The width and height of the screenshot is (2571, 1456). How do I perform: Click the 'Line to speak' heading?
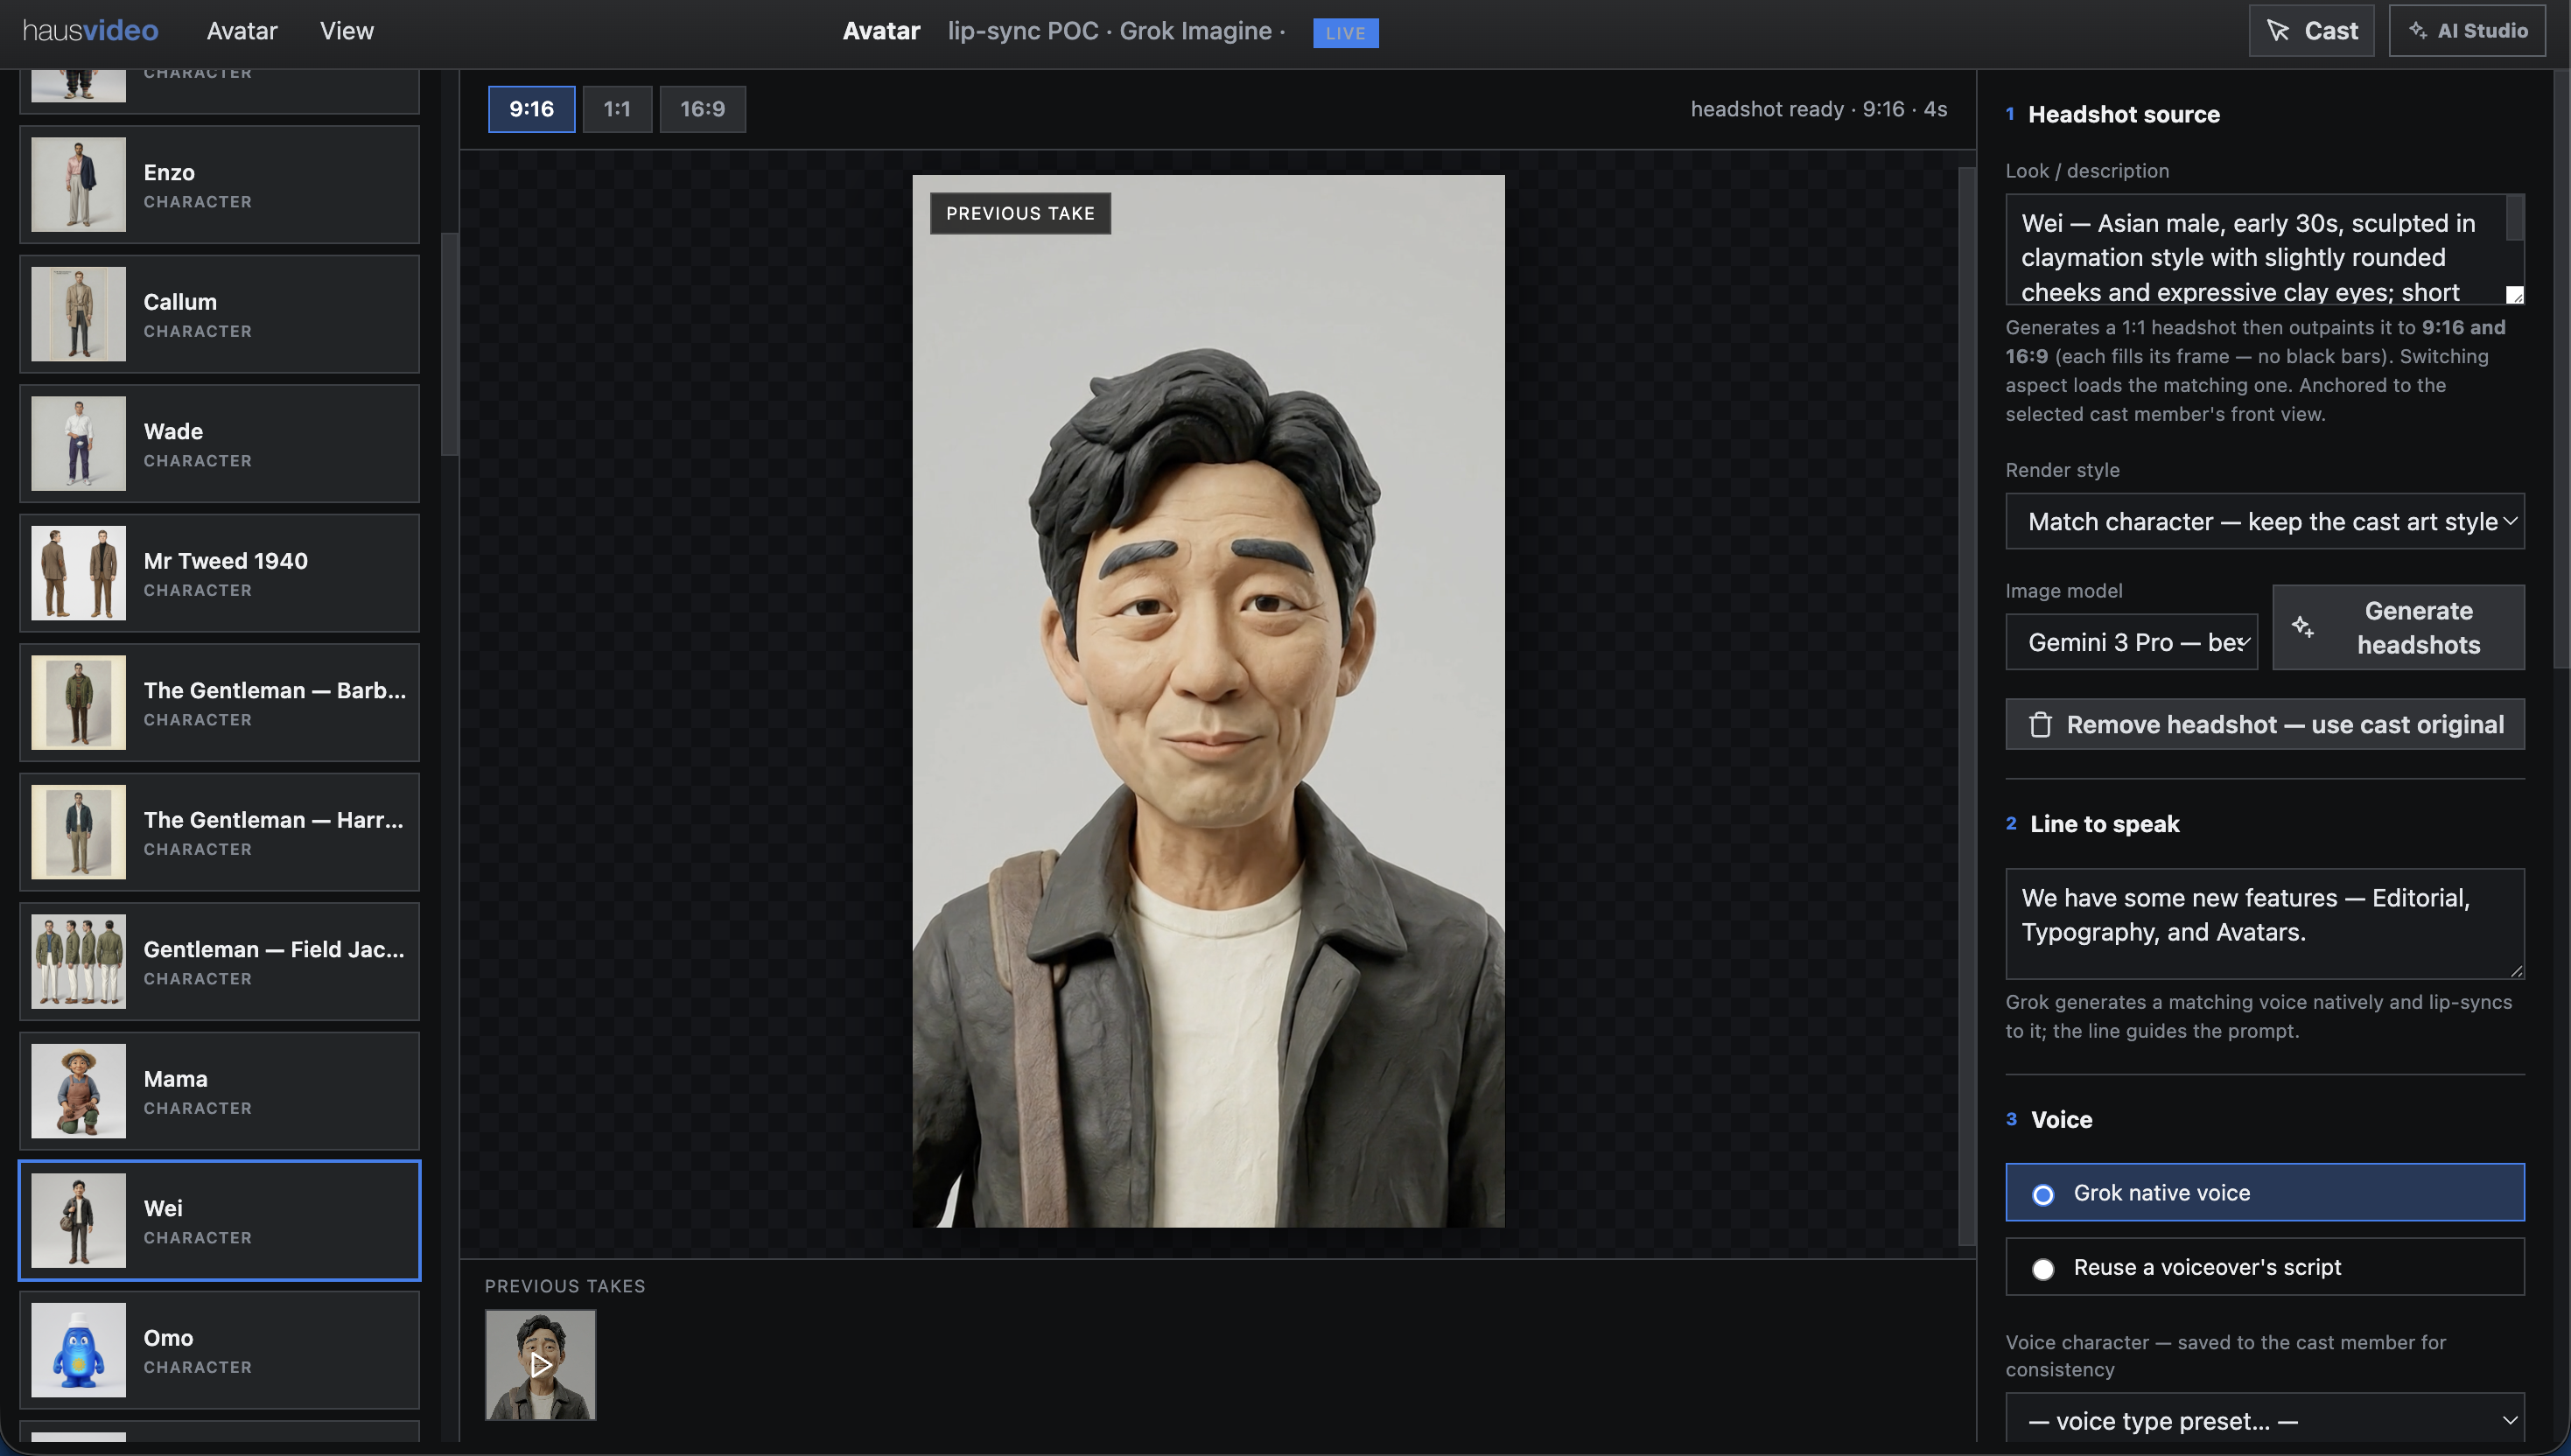(x=2104, y=824)
